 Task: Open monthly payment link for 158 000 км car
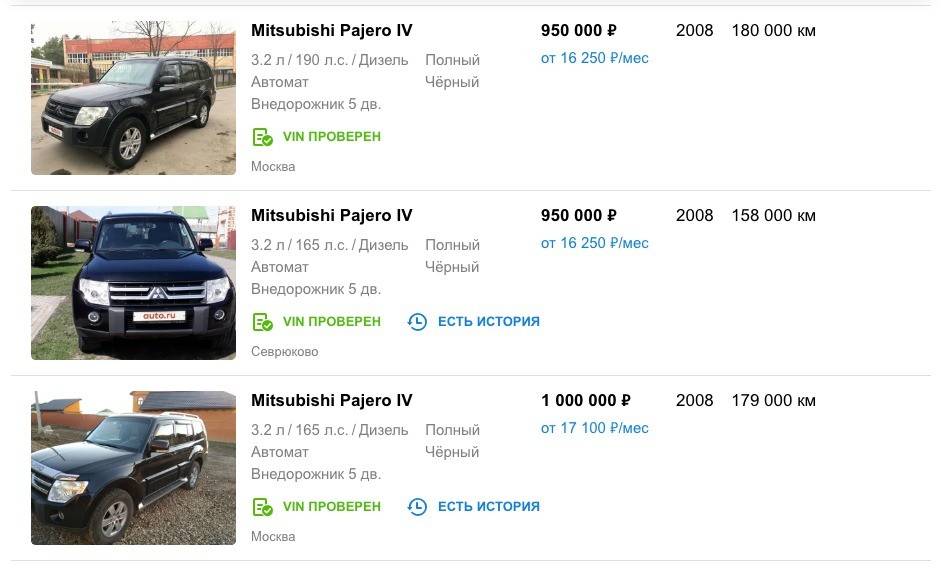click(594, 243)
